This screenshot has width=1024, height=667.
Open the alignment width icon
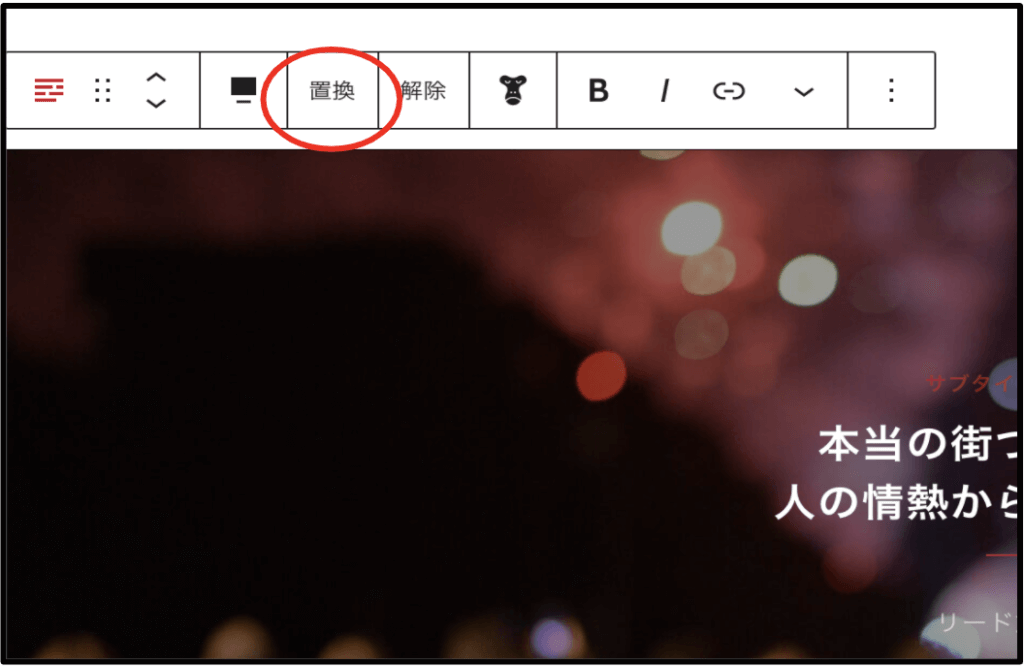pos(244,90)
